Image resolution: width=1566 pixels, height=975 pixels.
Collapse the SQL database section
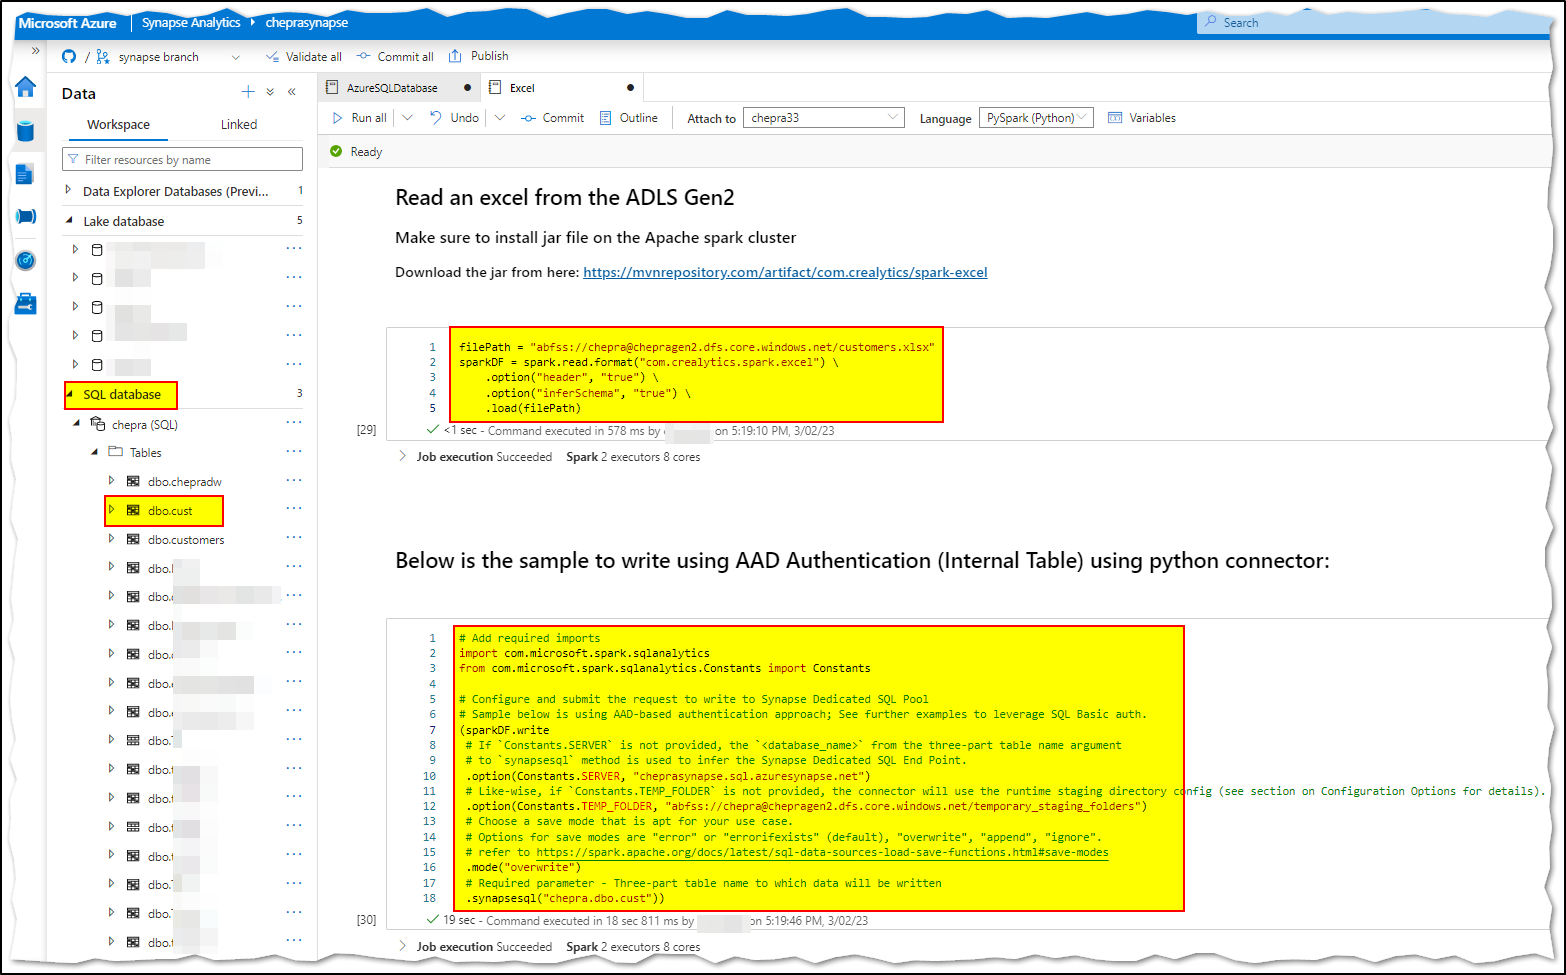click(x=70, y=394)
